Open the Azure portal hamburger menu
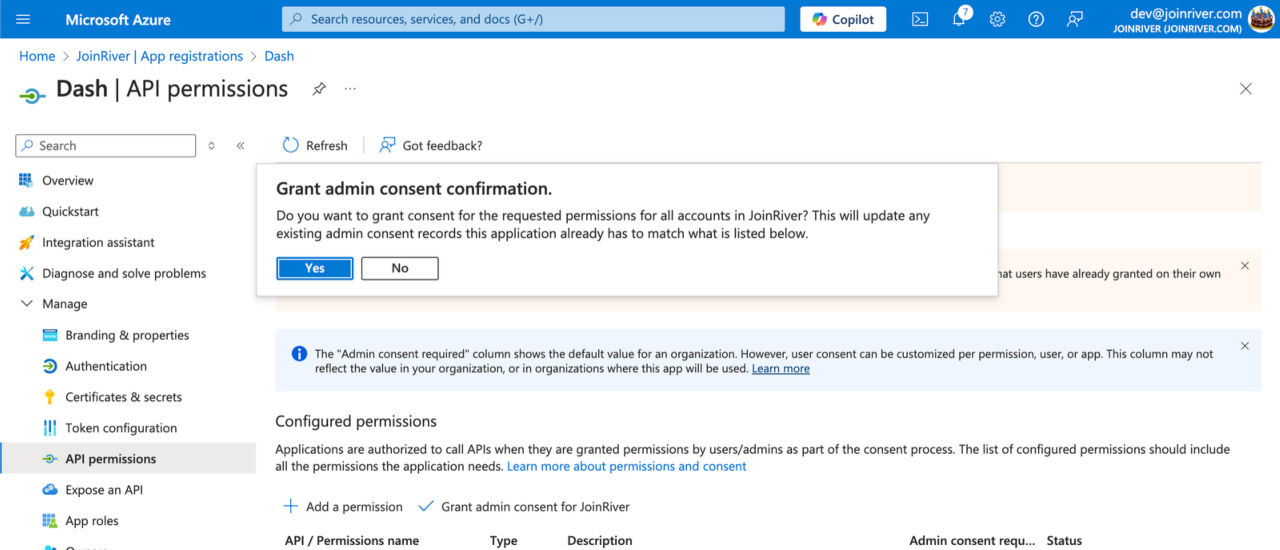 (x=24, y=19)
